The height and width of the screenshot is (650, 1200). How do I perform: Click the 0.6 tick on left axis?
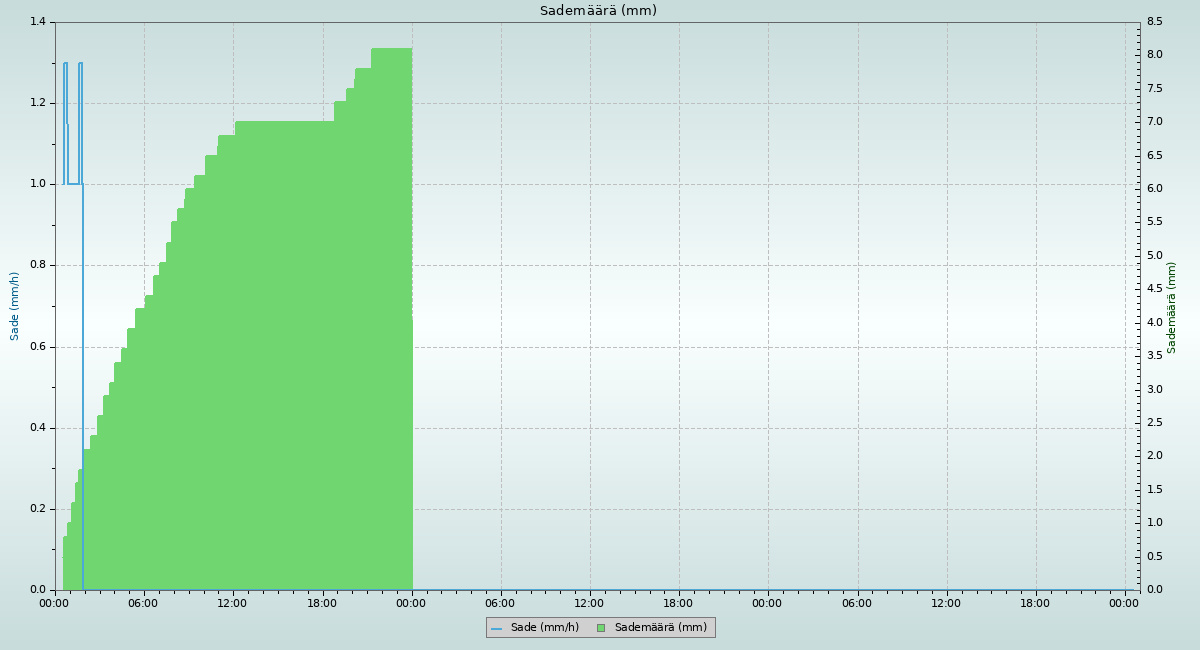[40, 347]
